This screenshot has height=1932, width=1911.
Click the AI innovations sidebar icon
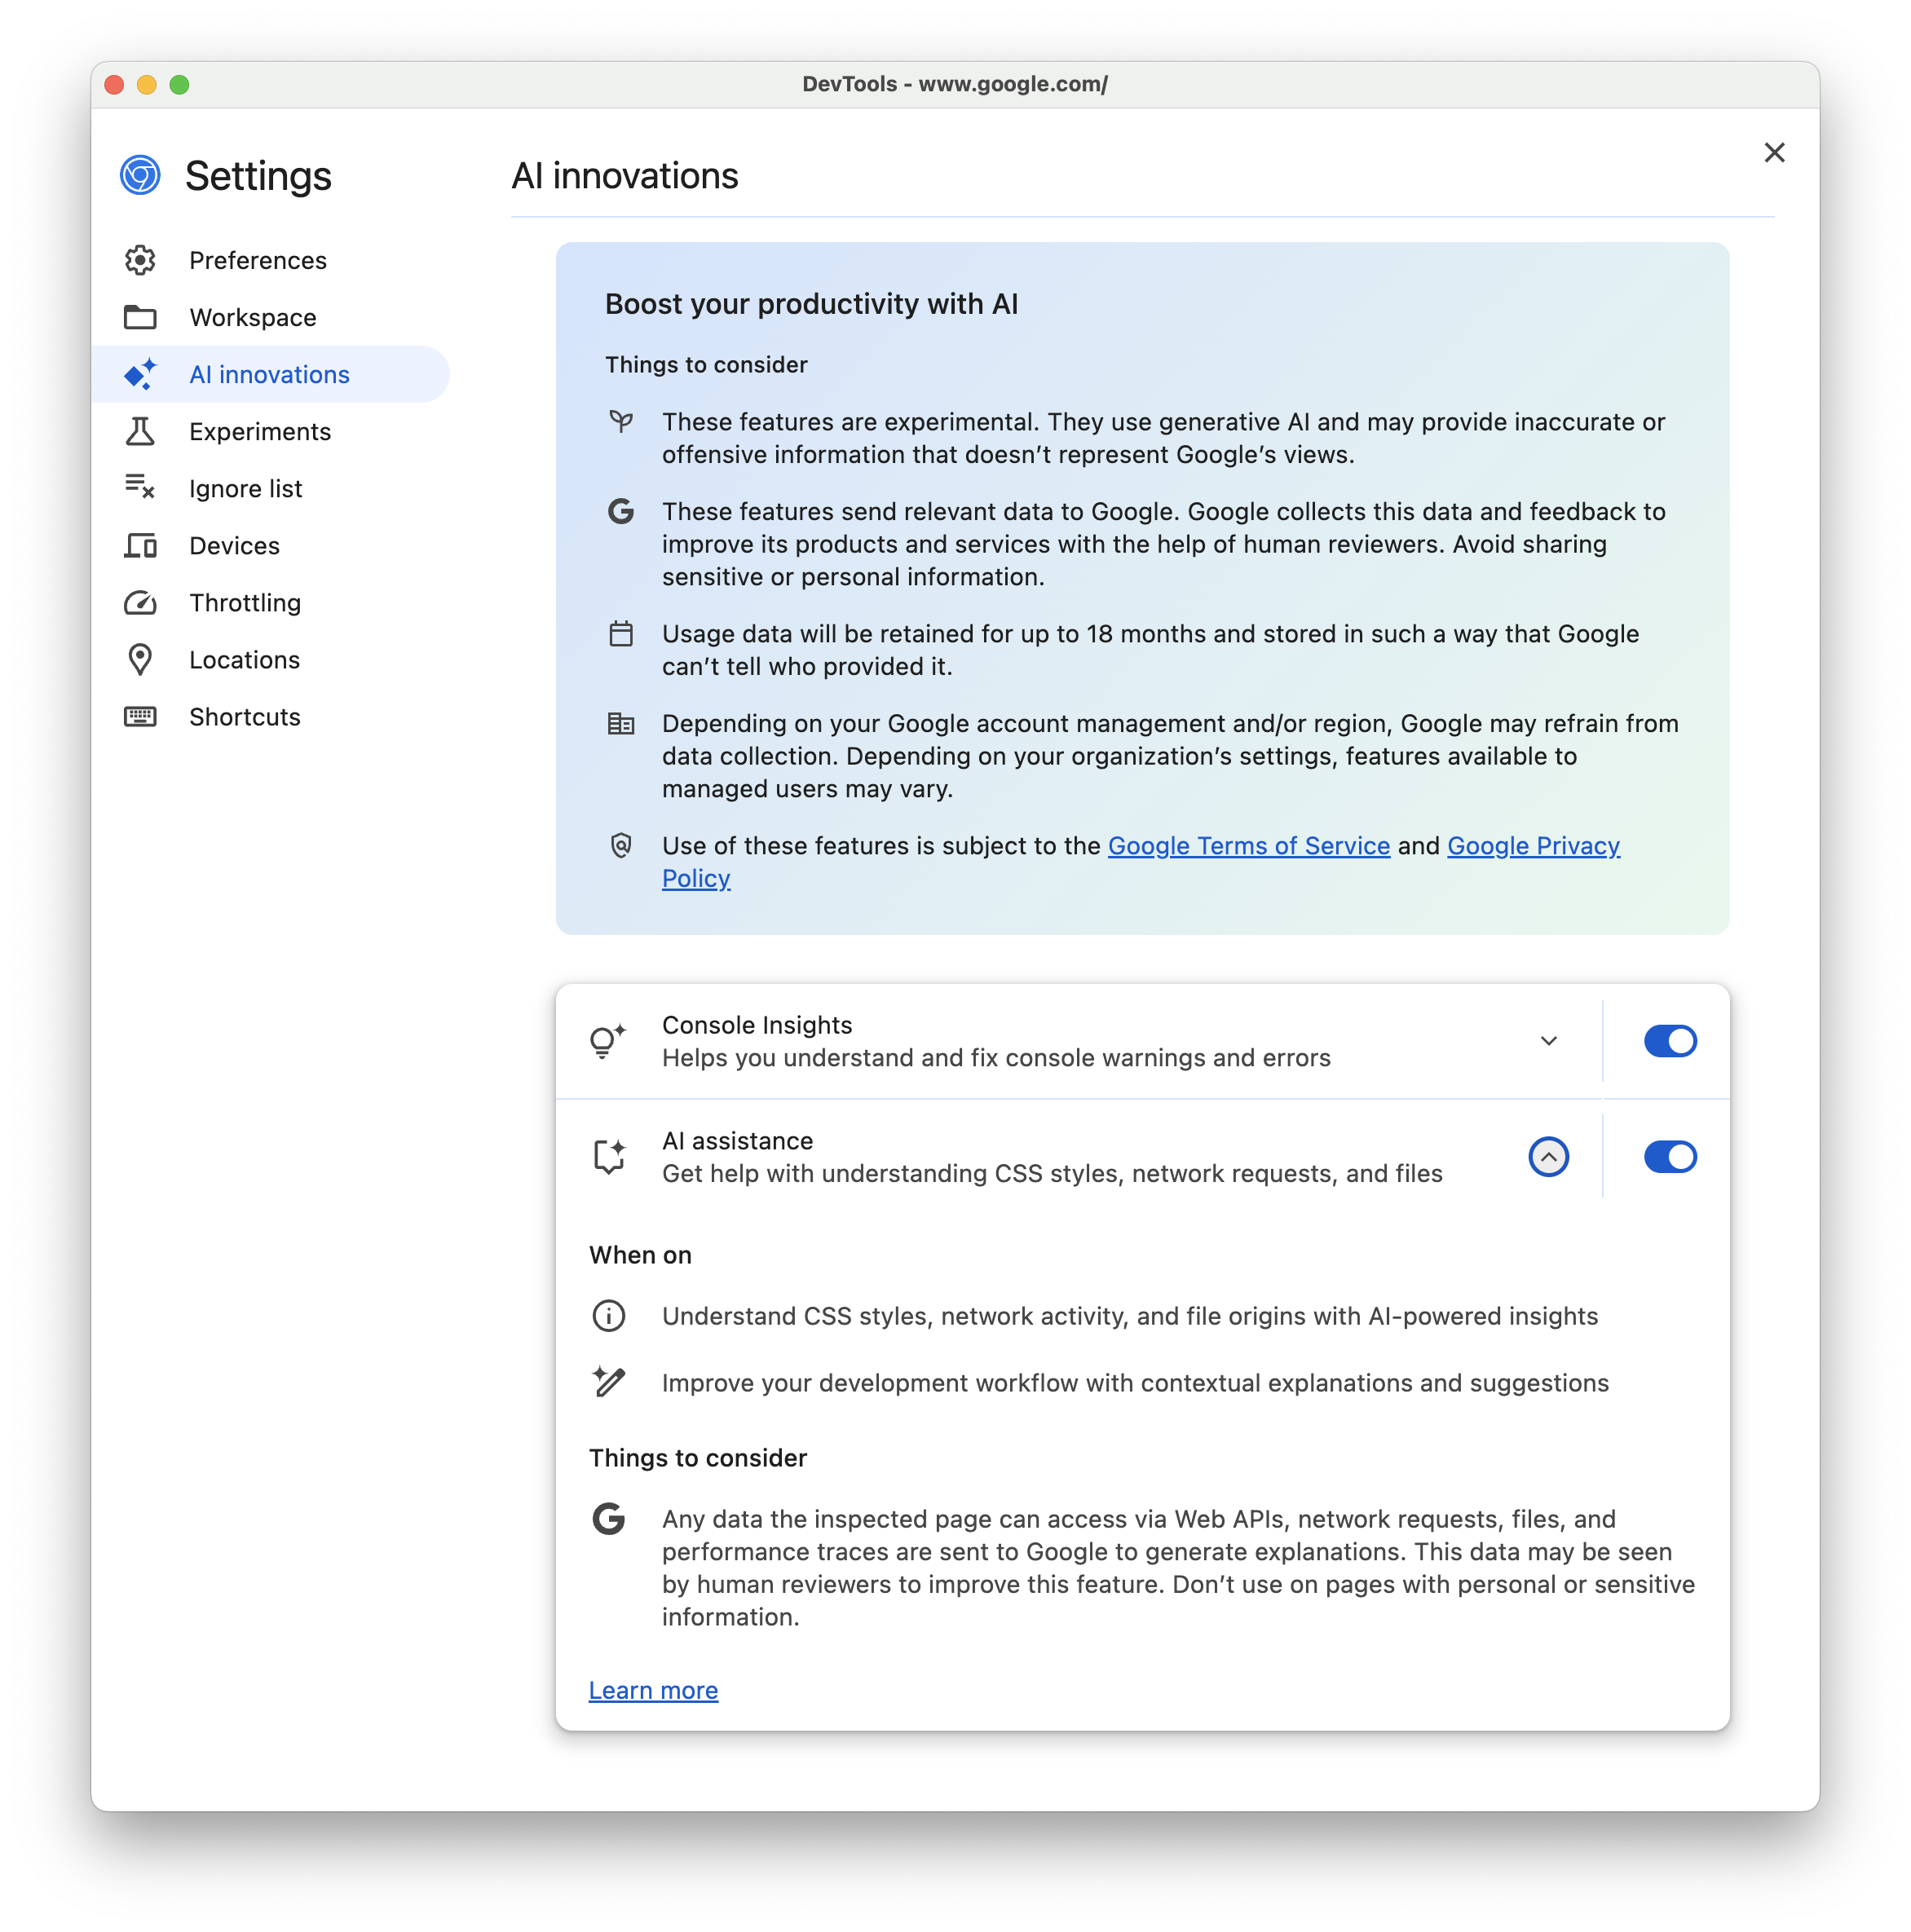click(x=142, y=373)
